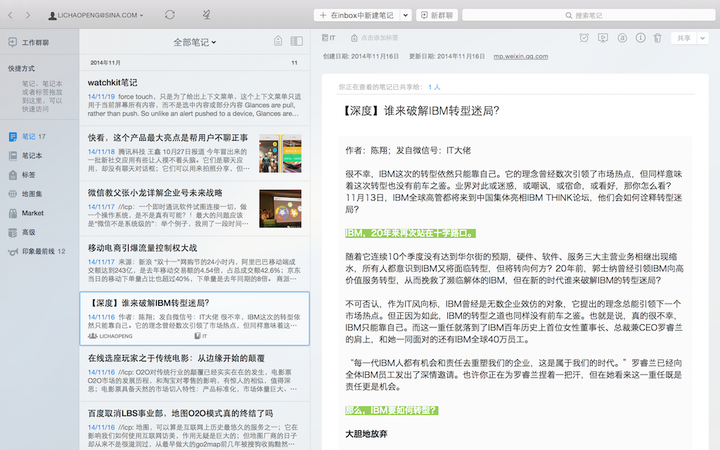Click highlighted text 那么，IBM要如何转型?
The width and height of the screenshot is (720, 450).
392,410
